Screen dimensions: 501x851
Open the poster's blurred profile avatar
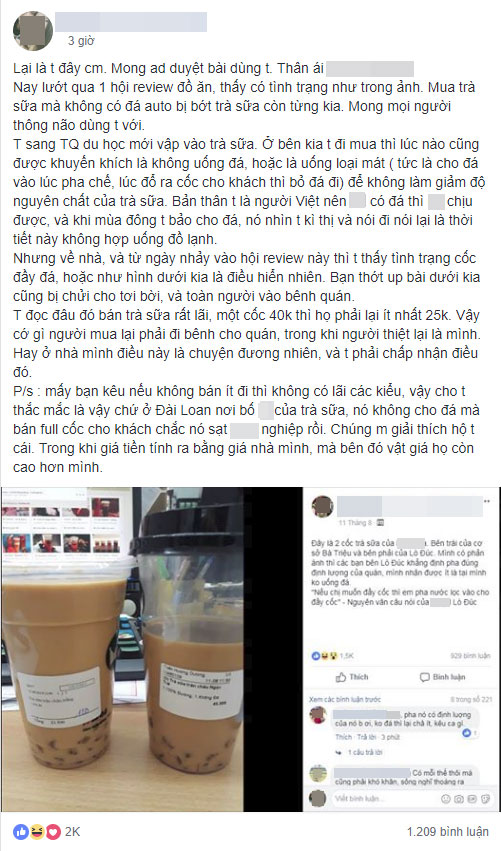(x=33, y=30)
